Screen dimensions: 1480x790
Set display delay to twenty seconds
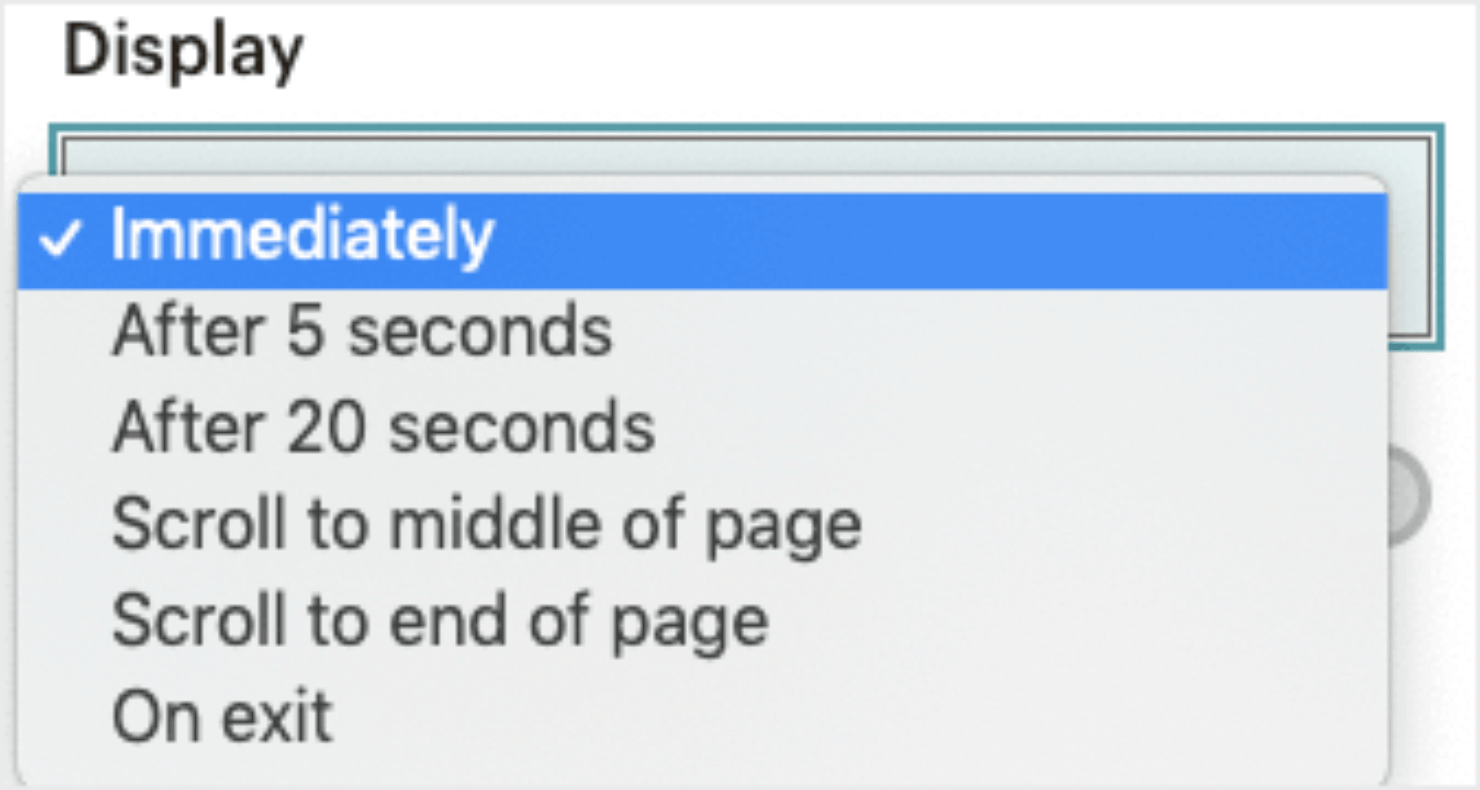pos(383,427)
